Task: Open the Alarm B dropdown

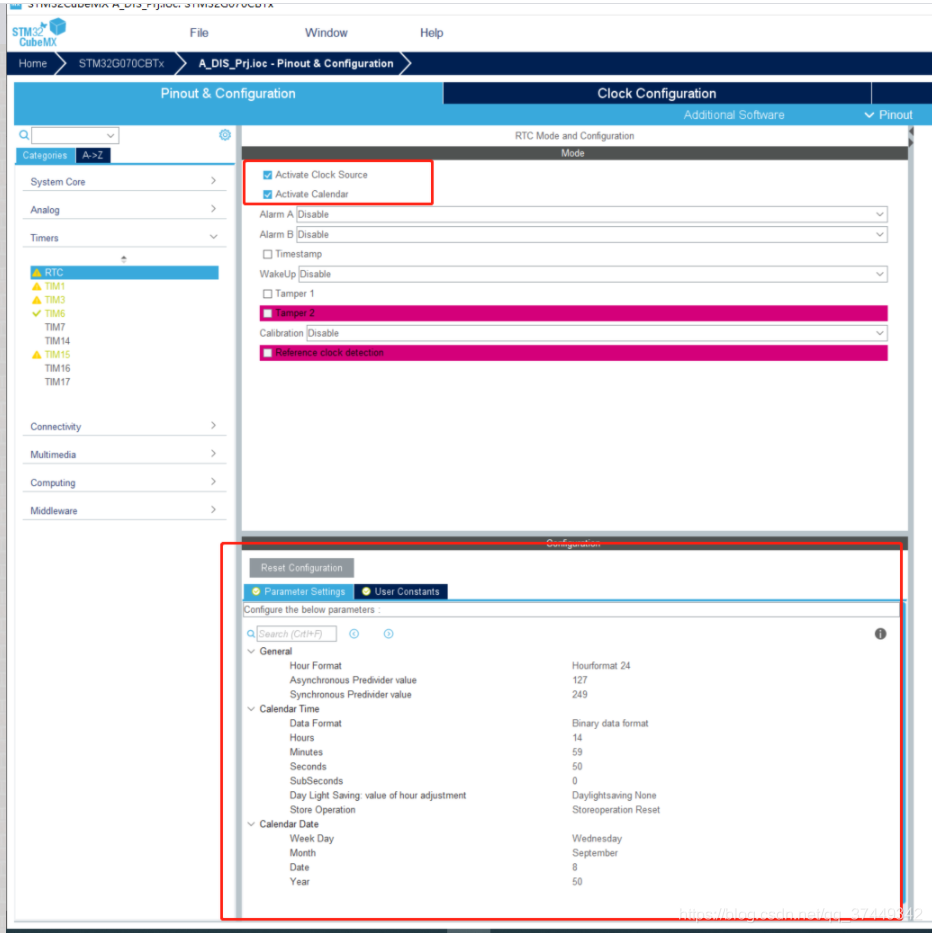Action: coord(592,234)
